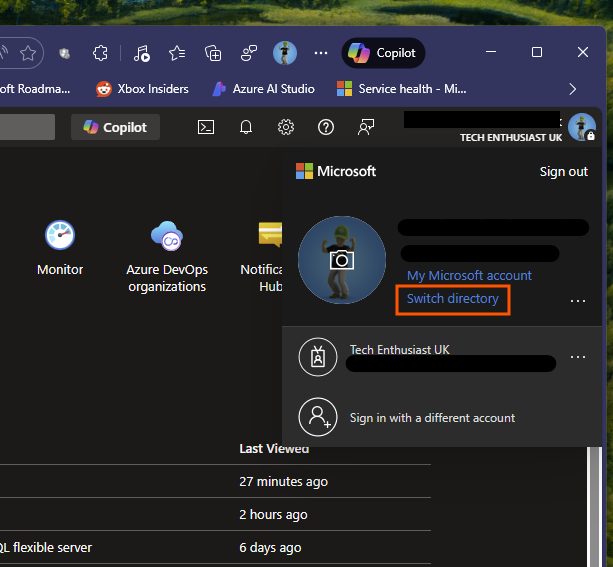This screenshot has height=567, width=613.
Task: Open the Collections icon in Edge toolbar
Action: coord(213,53)
